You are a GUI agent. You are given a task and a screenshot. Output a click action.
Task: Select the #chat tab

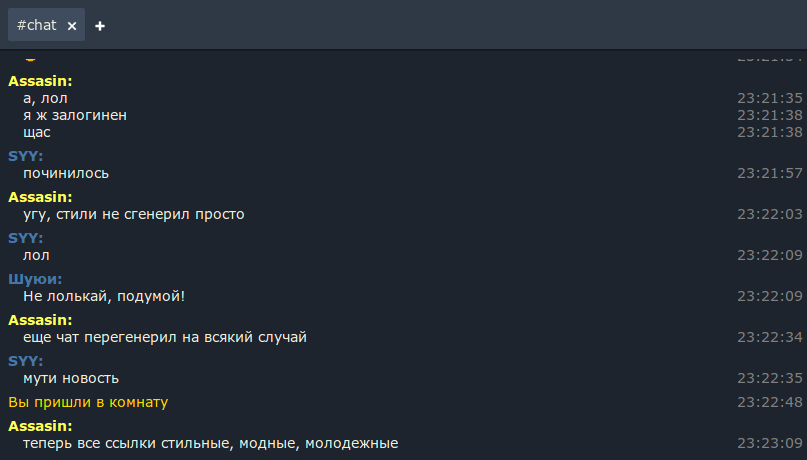coord(37,25)
